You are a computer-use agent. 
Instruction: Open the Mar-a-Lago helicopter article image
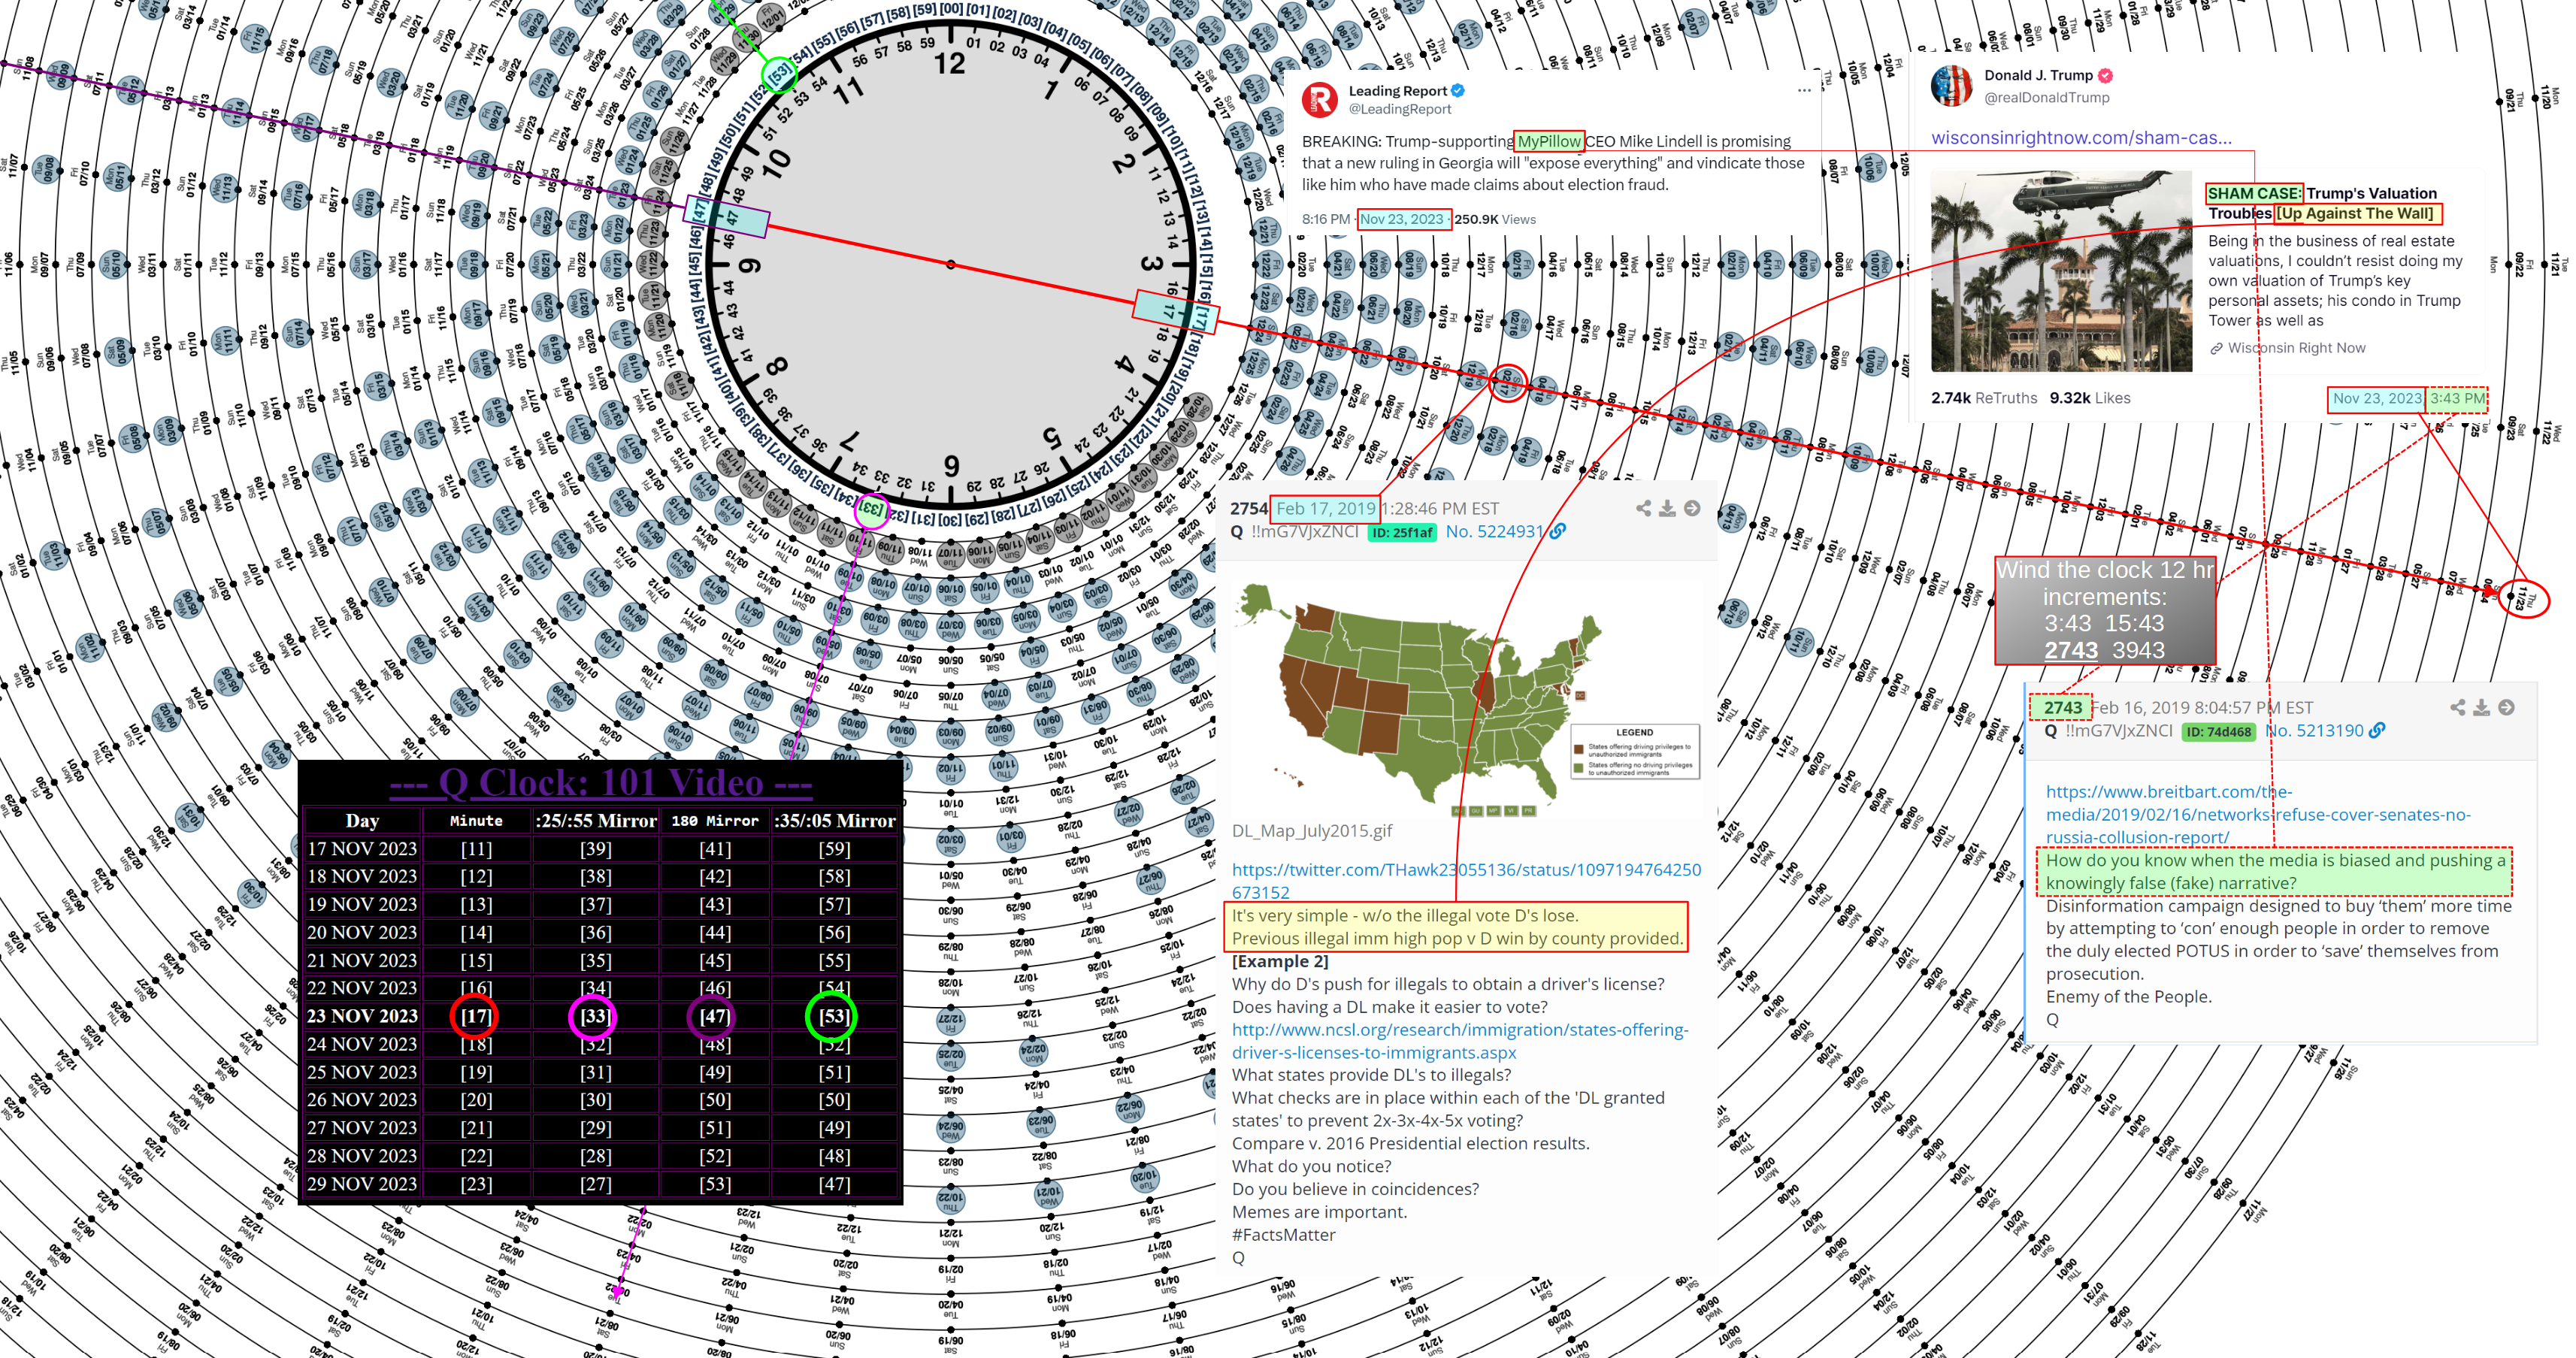(x=2060, y=271)
